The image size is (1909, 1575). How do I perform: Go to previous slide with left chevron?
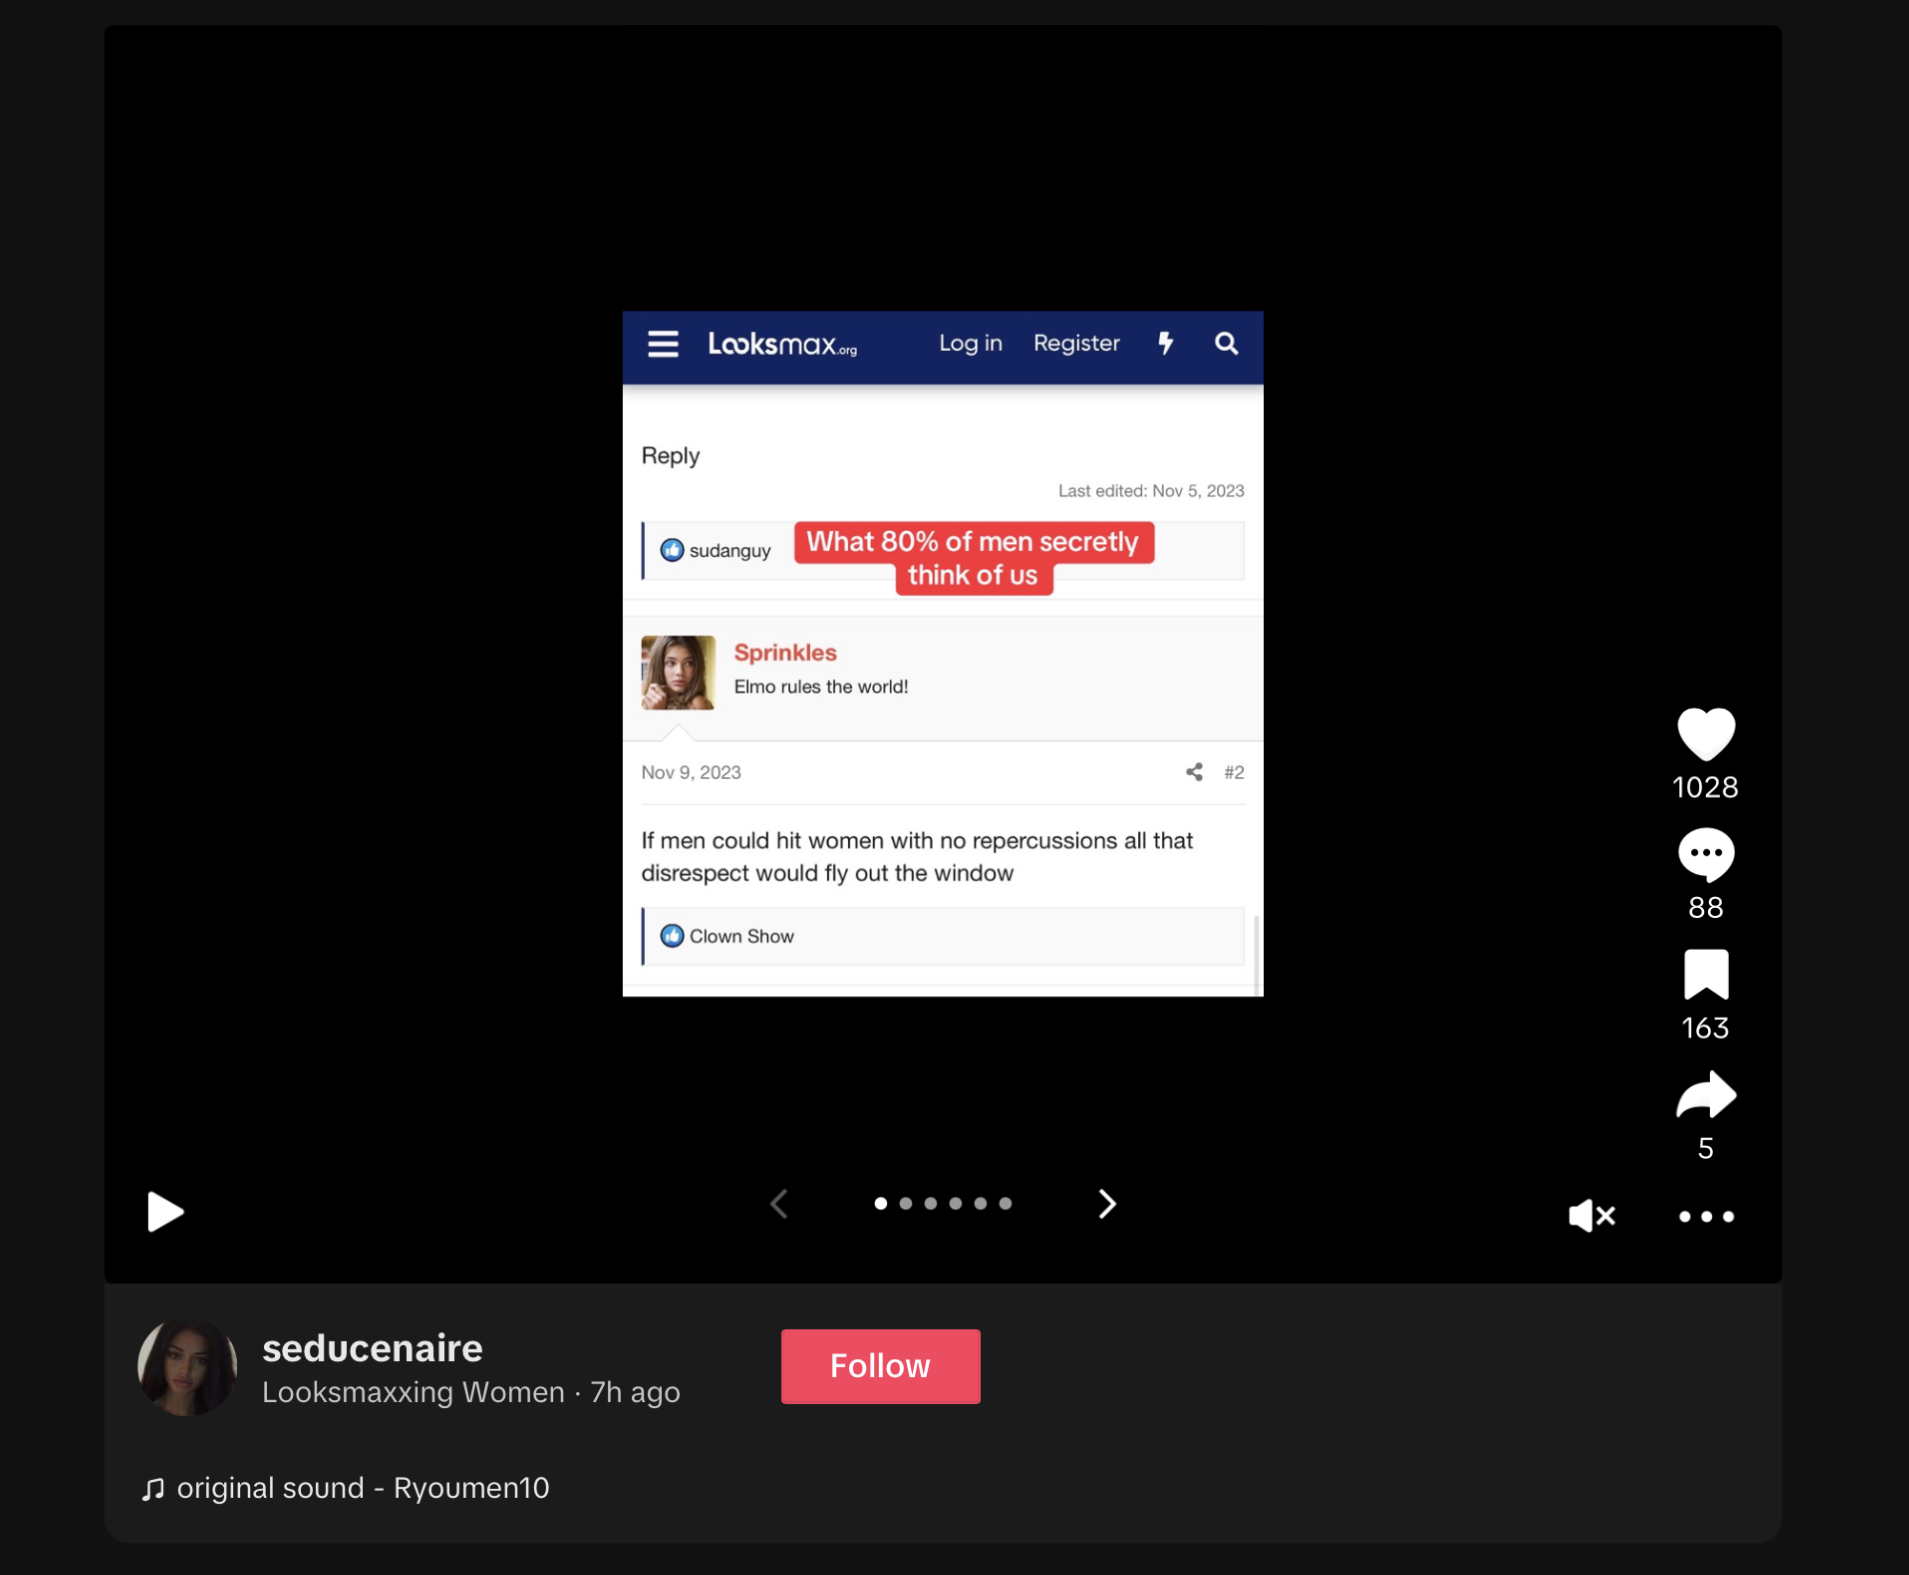779,1203
